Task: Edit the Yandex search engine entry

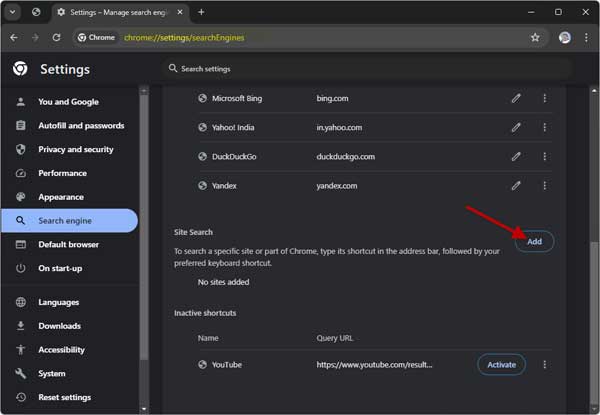Action: [516, 186]
